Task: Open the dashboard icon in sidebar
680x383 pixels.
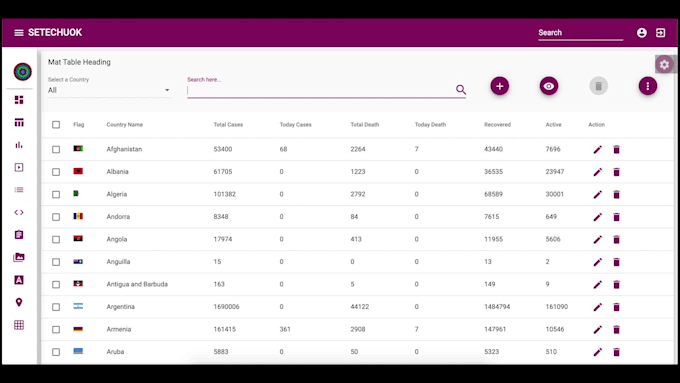Action: 19,100
